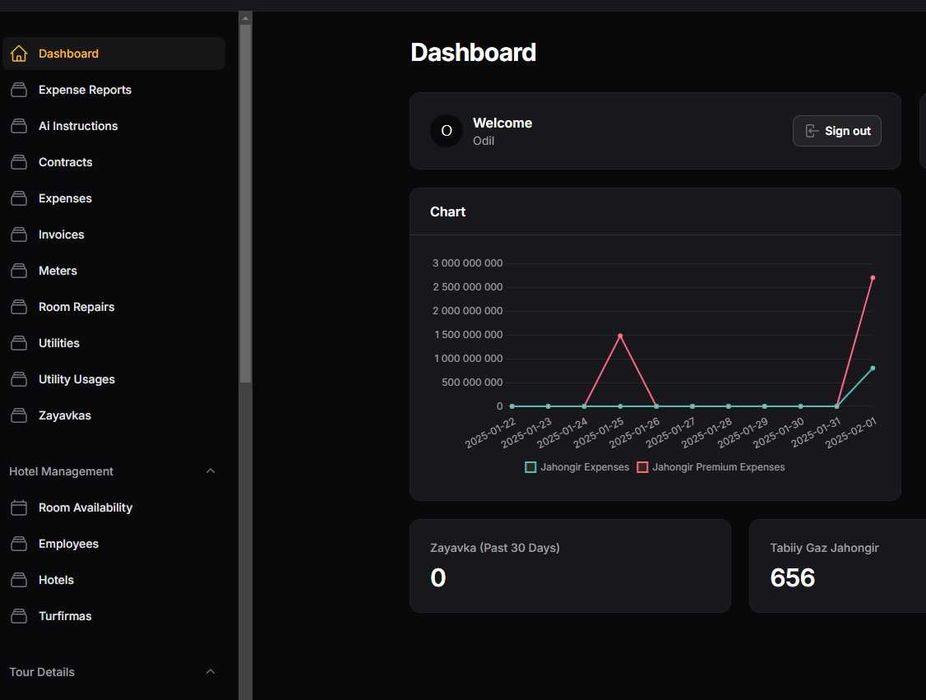This screenshot has width=926, height=700.
Task: Open the Expense Reports page label
Action: tap(85, 90)
